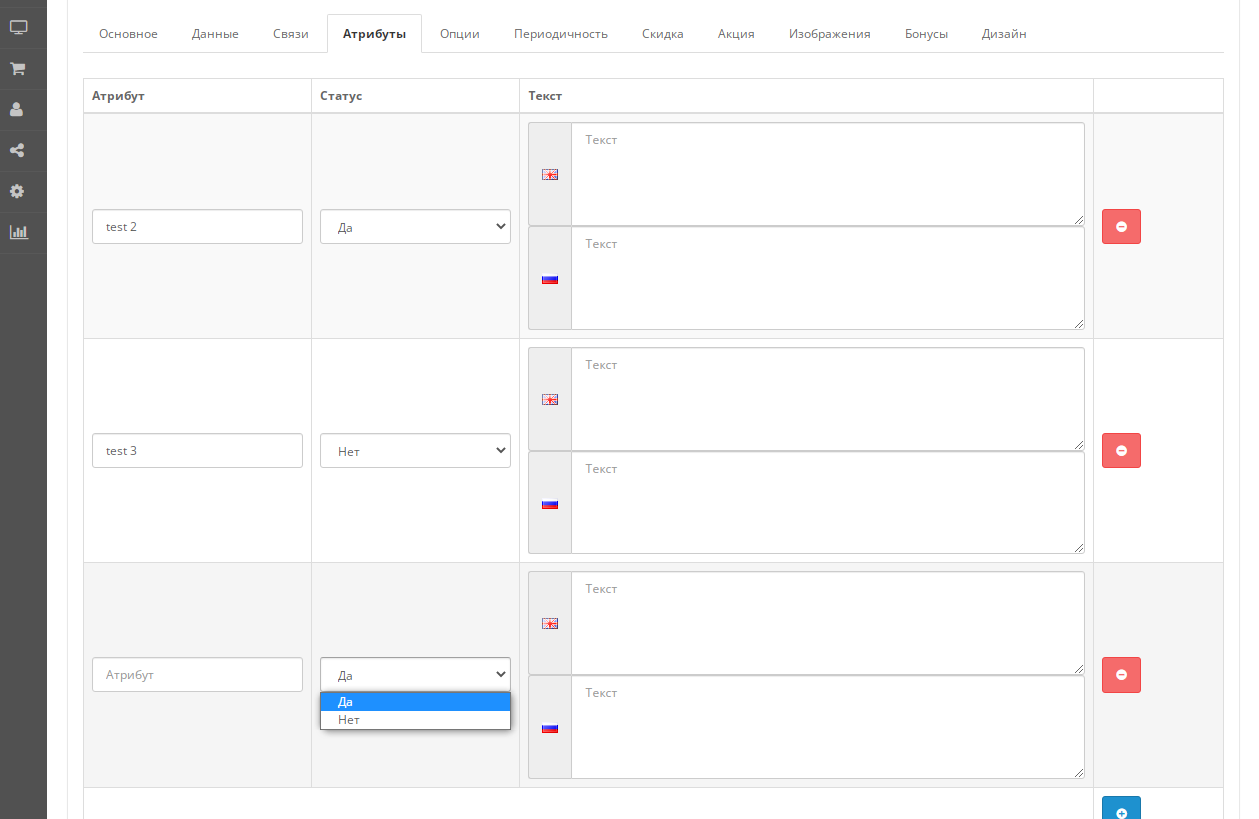Focus the empty Атрибут input field
This screenshot has width=1259, height=819.
(197, 675)
